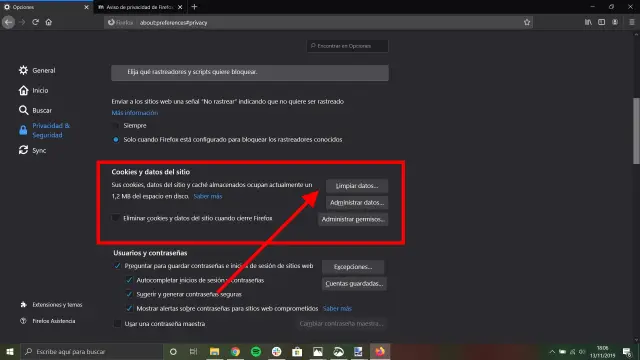
Task: Click the Administrar permisos button
Action: (353, 219)
